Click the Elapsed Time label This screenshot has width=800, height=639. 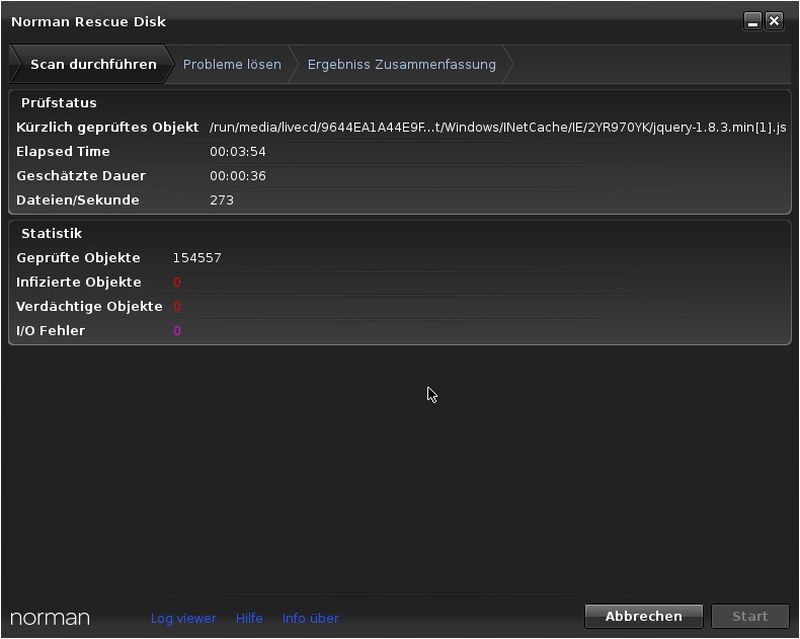point(63,152)
